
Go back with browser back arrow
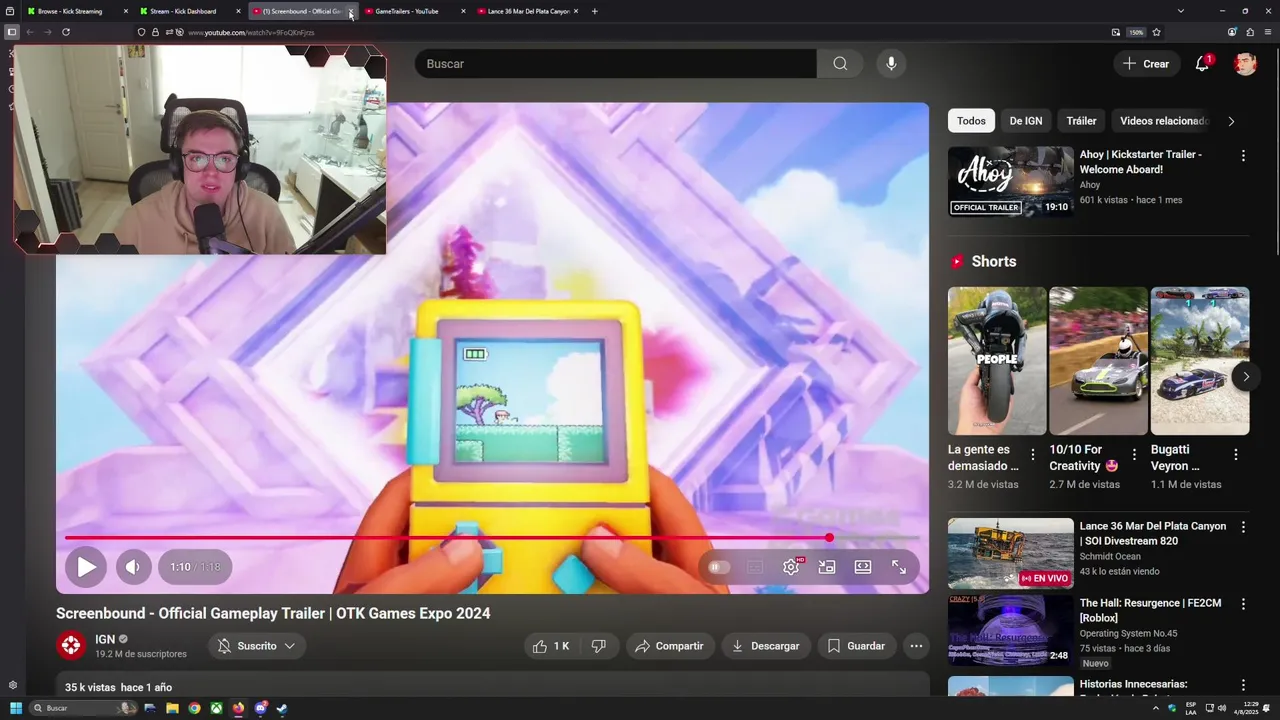[30, 32]
